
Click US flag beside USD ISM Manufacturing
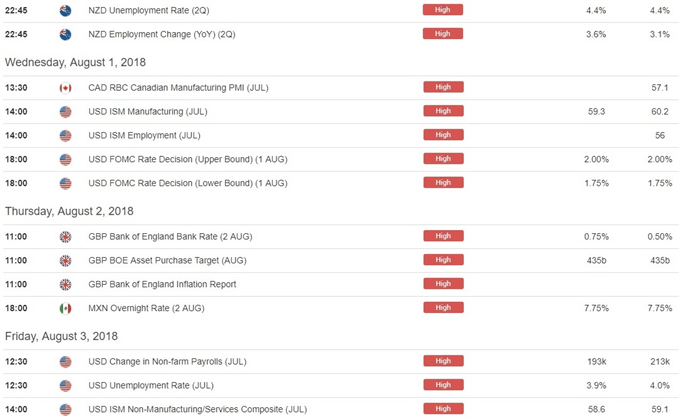click(65, 112)
